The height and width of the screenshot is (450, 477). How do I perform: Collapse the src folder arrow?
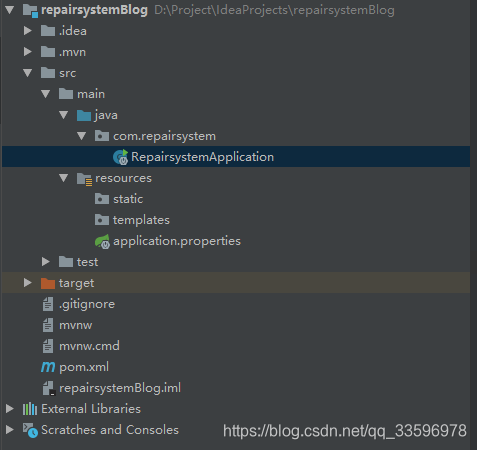coord(28,73)
